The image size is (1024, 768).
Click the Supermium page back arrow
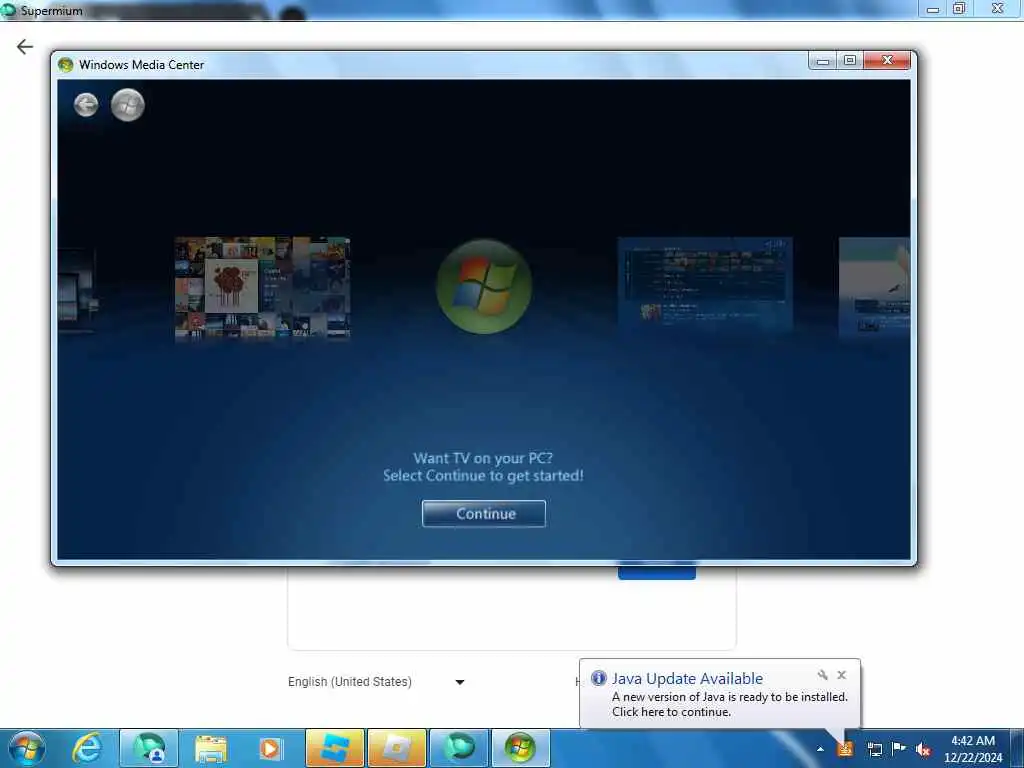pos(25,46)
